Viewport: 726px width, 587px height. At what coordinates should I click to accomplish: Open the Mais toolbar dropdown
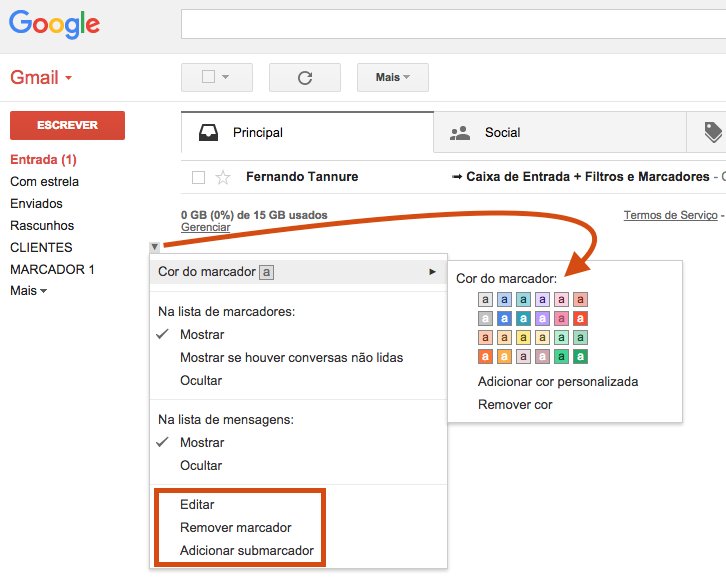393,78
